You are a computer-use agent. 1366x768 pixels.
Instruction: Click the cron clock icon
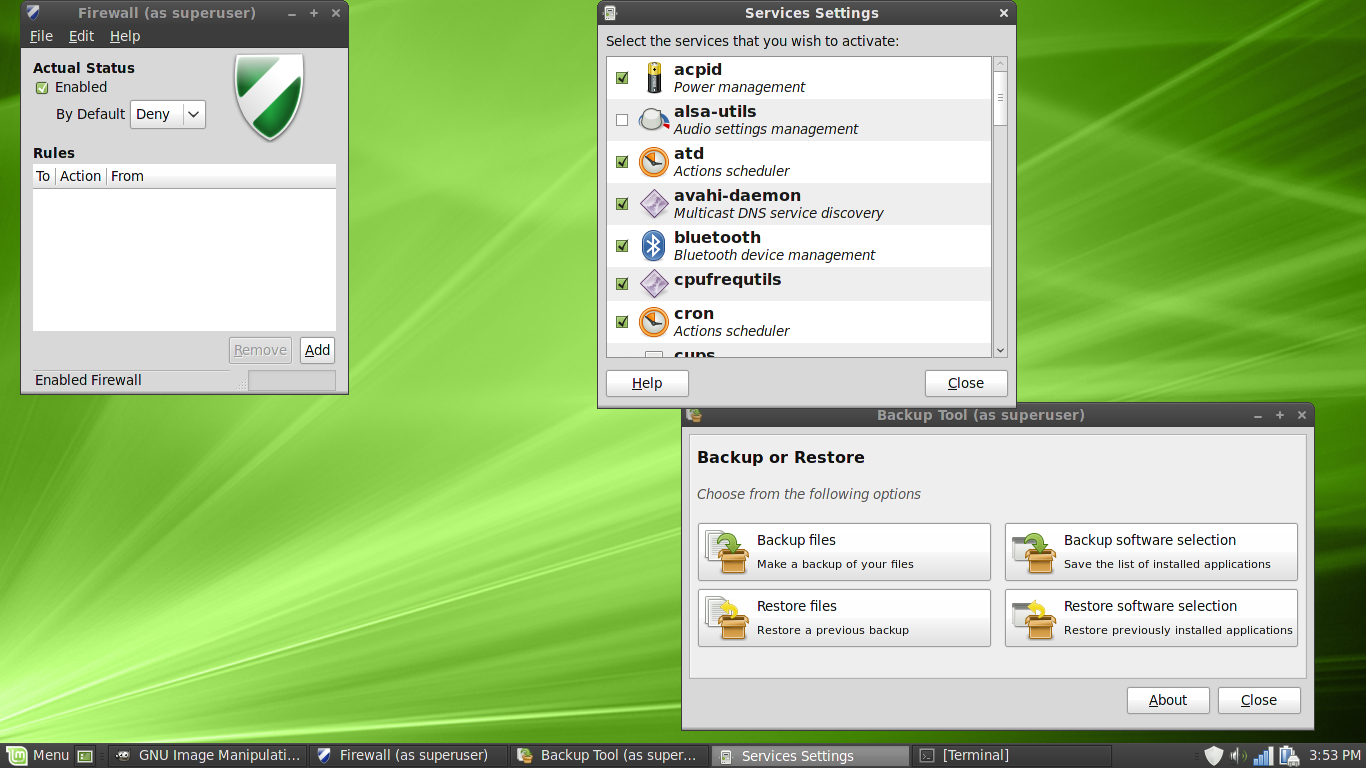point(654,322)
